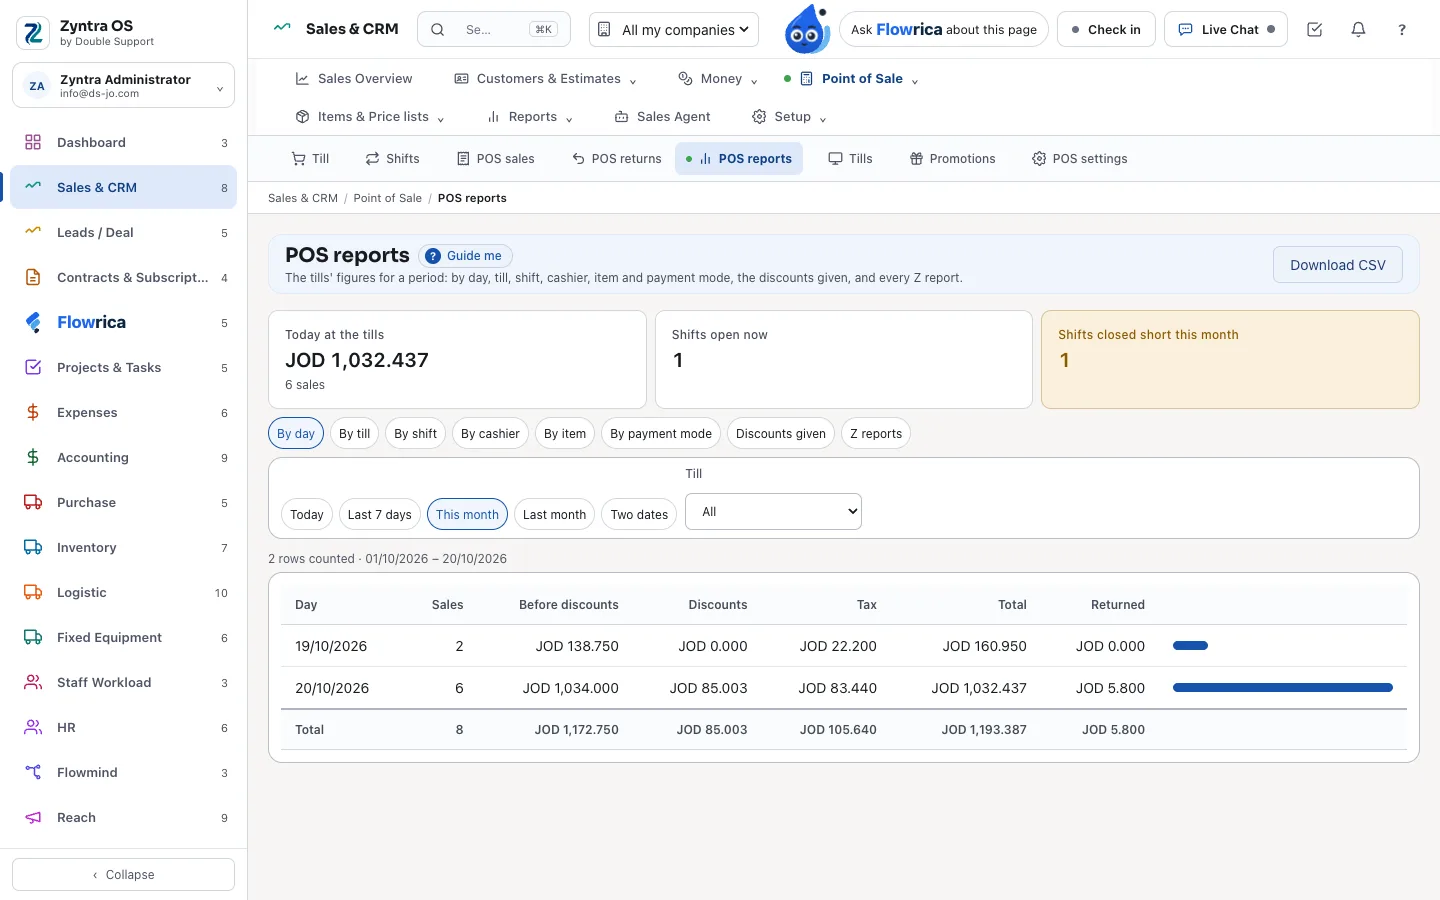Open HR in the sidebar

click(124, 727)
